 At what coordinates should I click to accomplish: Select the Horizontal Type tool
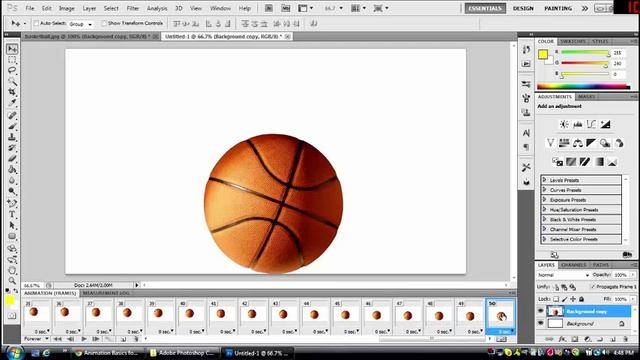click(x=12, y=214)
